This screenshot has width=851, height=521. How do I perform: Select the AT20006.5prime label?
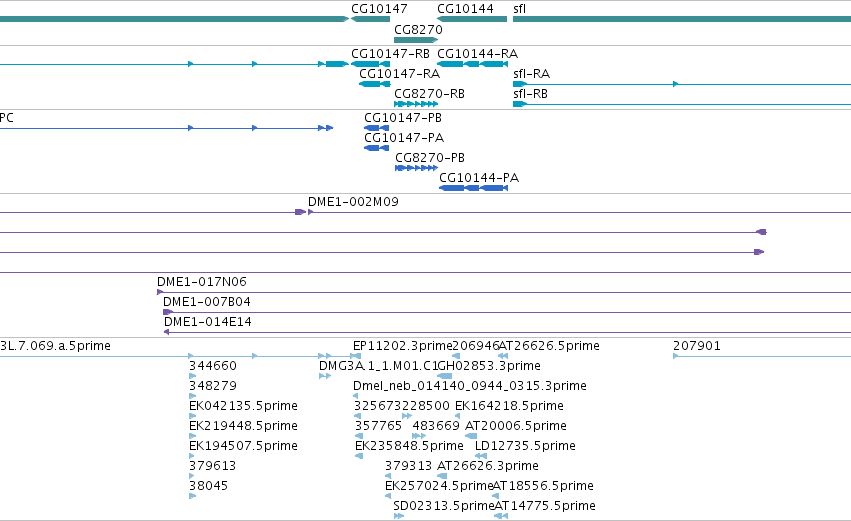(516, 426)
